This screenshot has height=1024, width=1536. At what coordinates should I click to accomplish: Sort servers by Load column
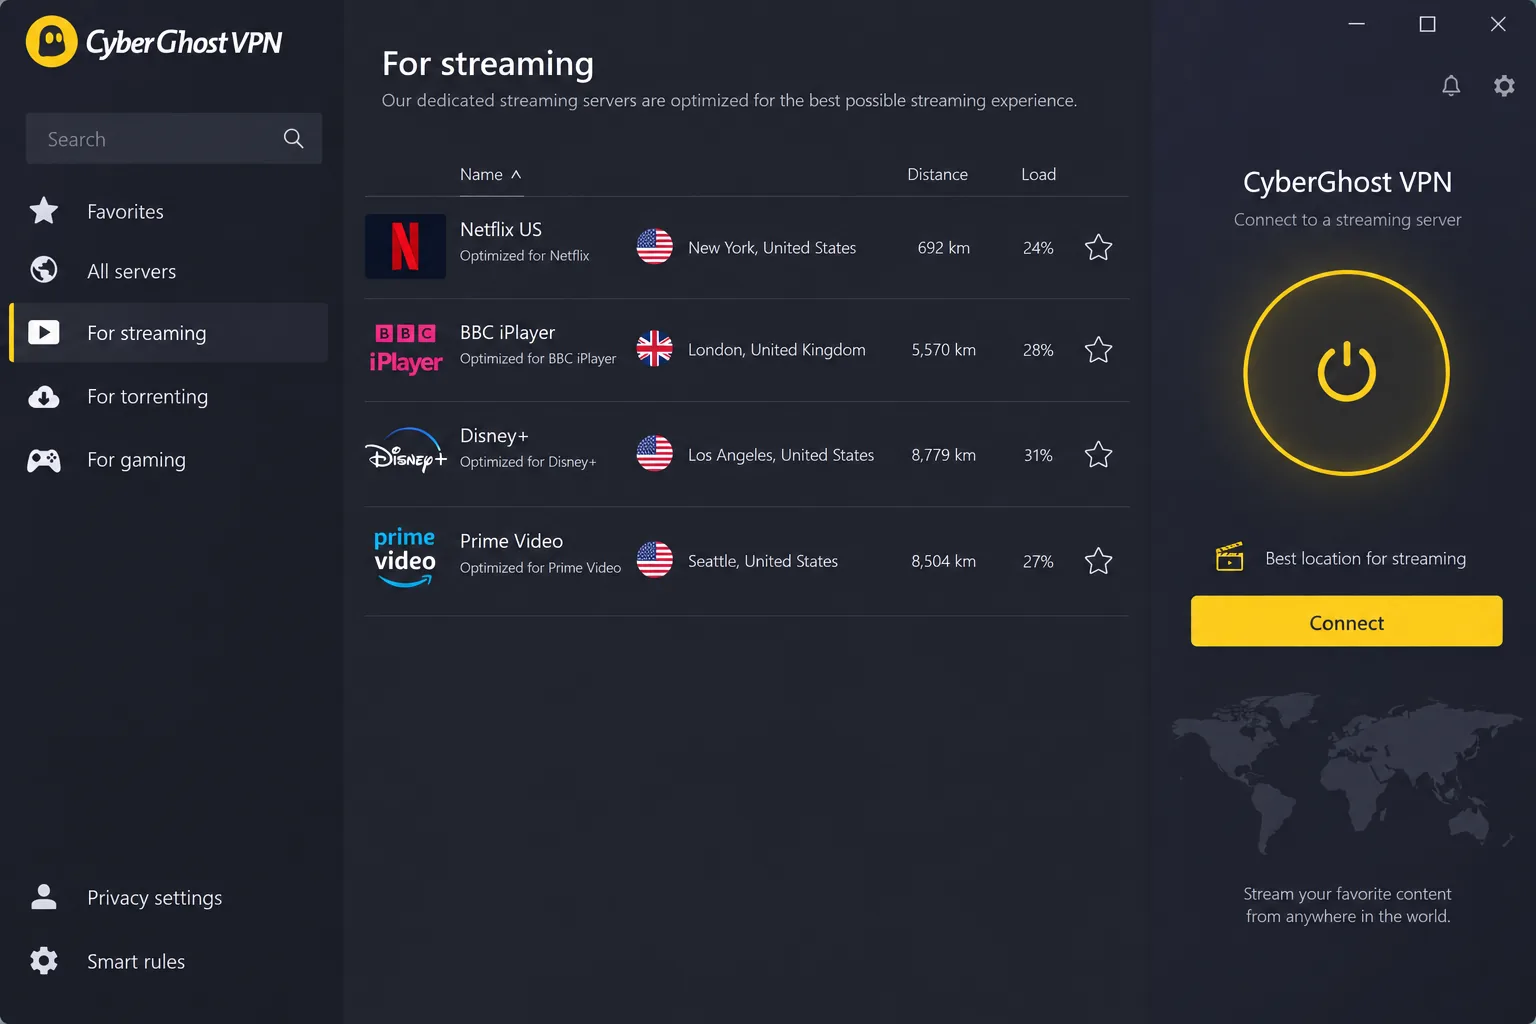coord(1038,174)
